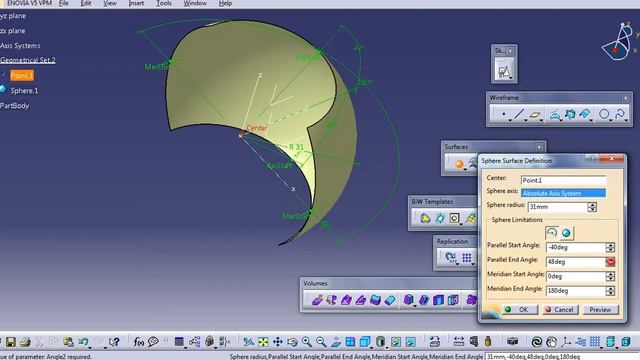Open the Window menu
This screenshot has height=360, width=640.
point(195,3)
